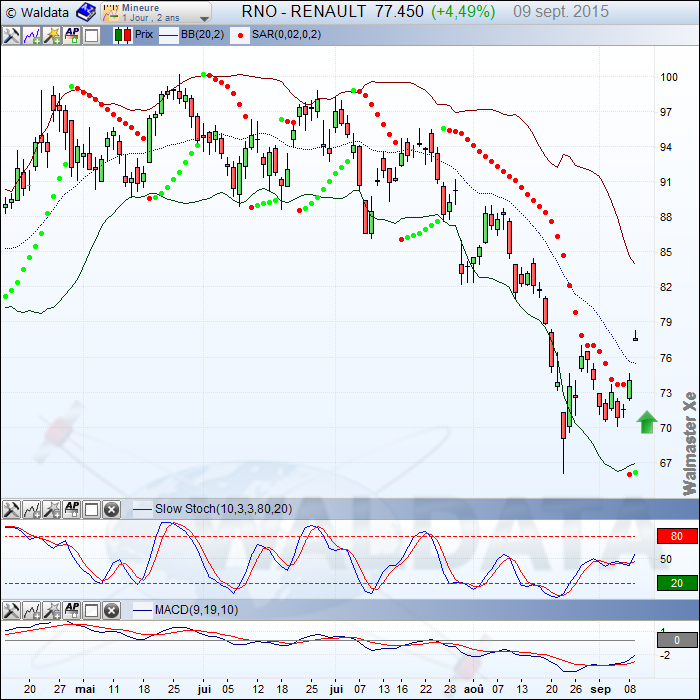Open MACD panel settings tools icon
The width and height of the screenshot is (700, 700).
[x=11, y=610]
